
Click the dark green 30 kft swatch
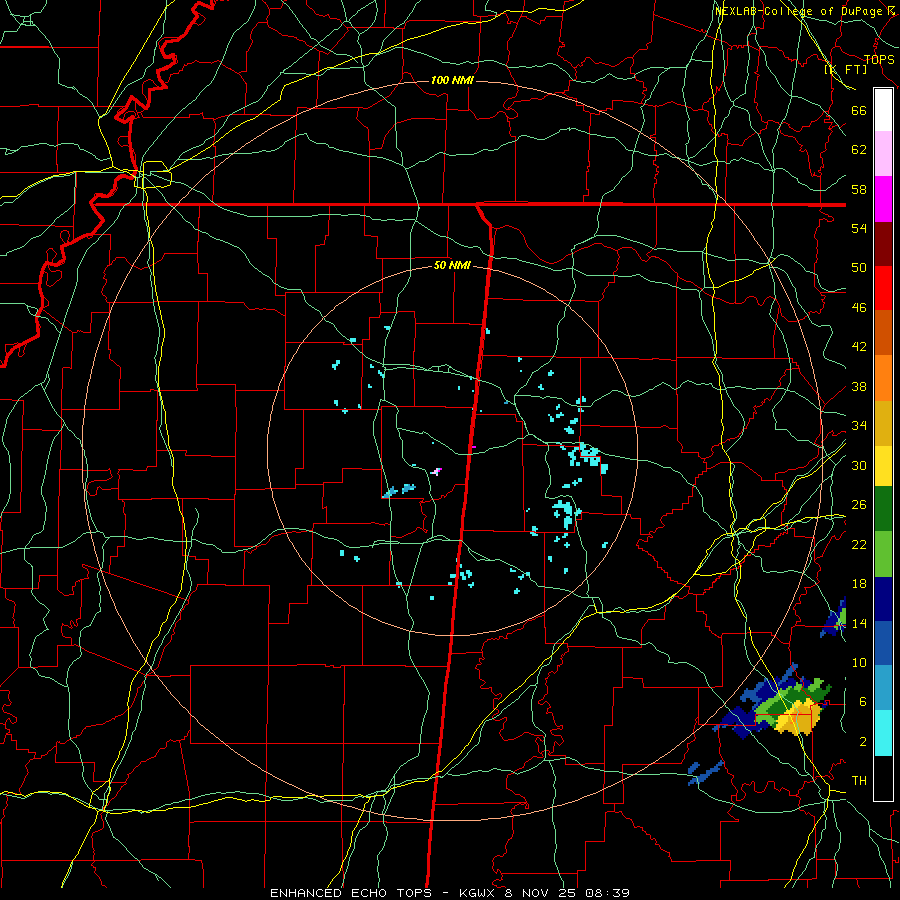point(883,509)
